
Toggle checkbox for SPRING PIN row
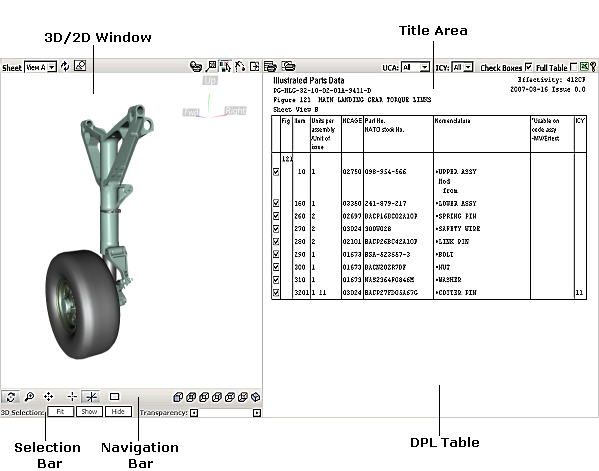[x=276, y=216]
